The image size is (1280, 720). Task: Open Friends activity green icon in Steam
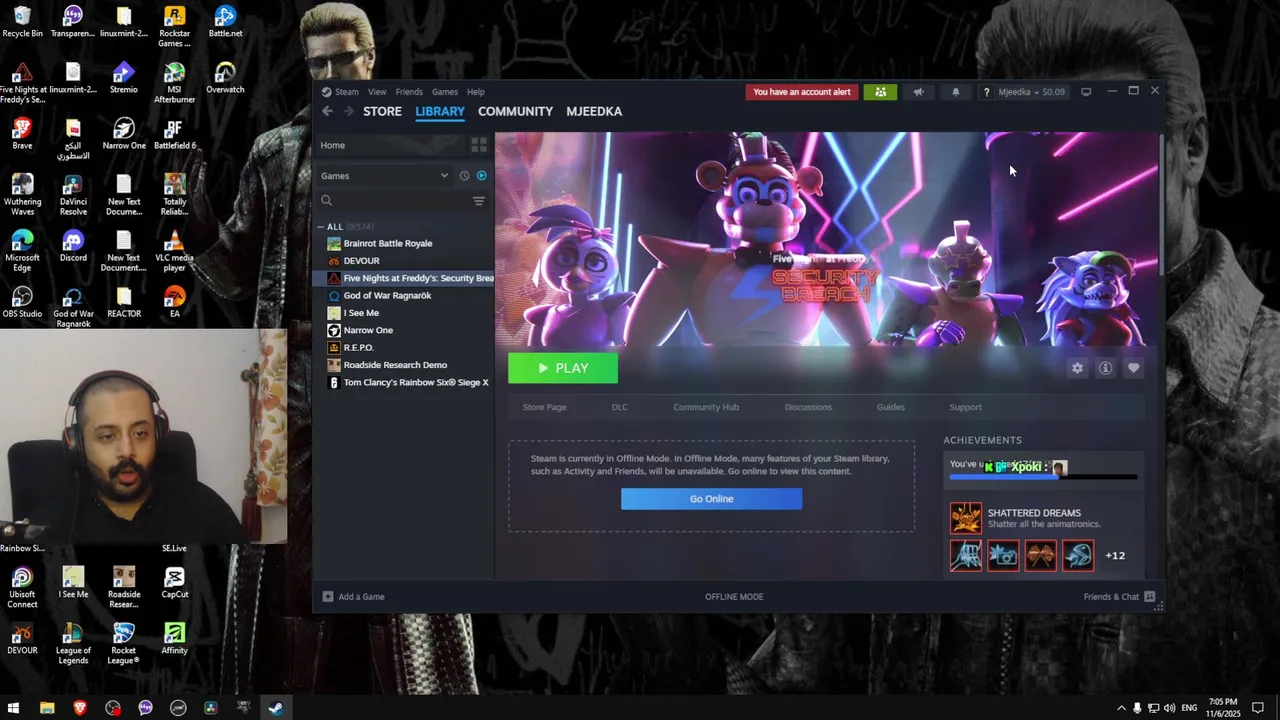880,92
